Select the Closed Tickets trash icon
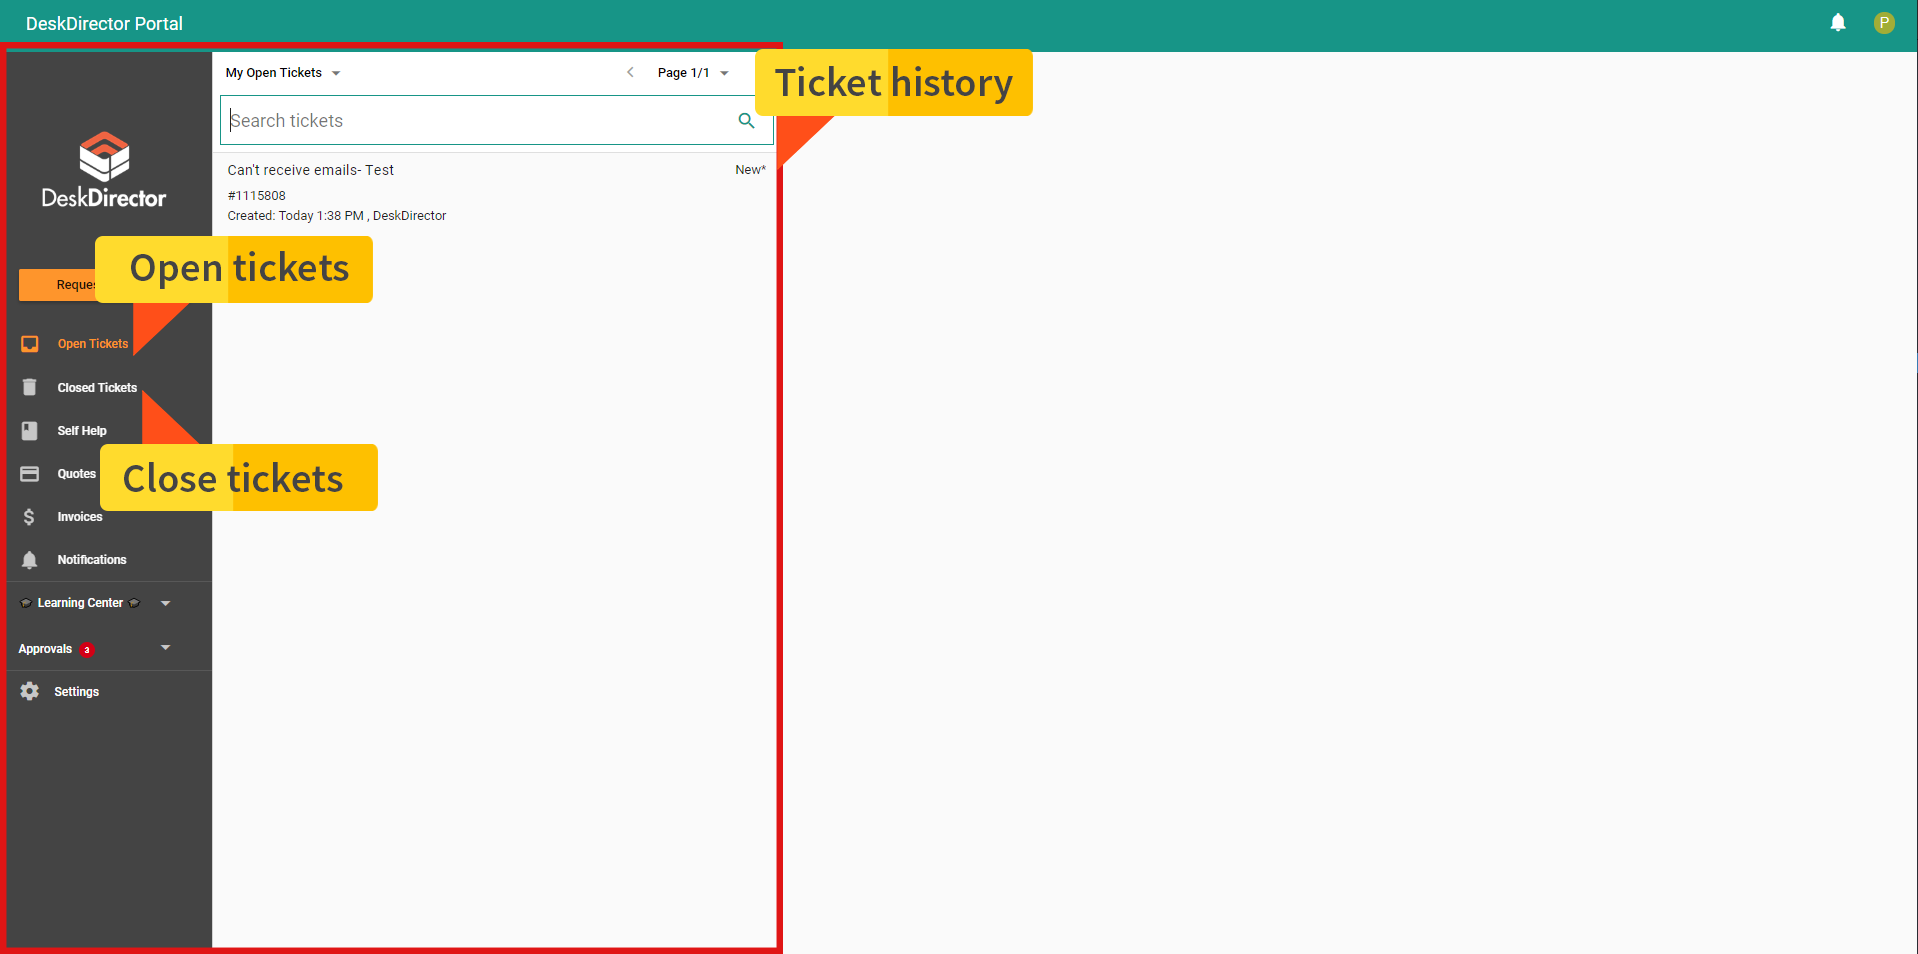 (x=30, y=387)
